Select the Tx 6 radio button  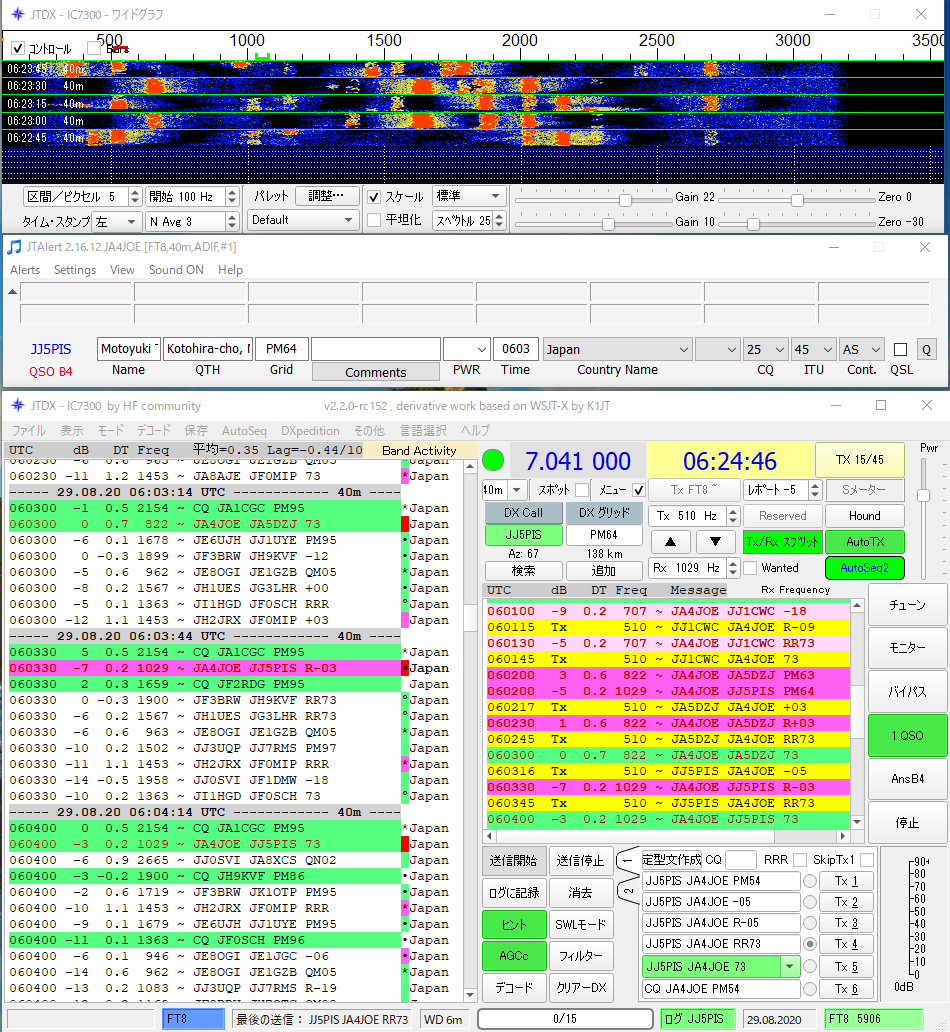[810, 989]
